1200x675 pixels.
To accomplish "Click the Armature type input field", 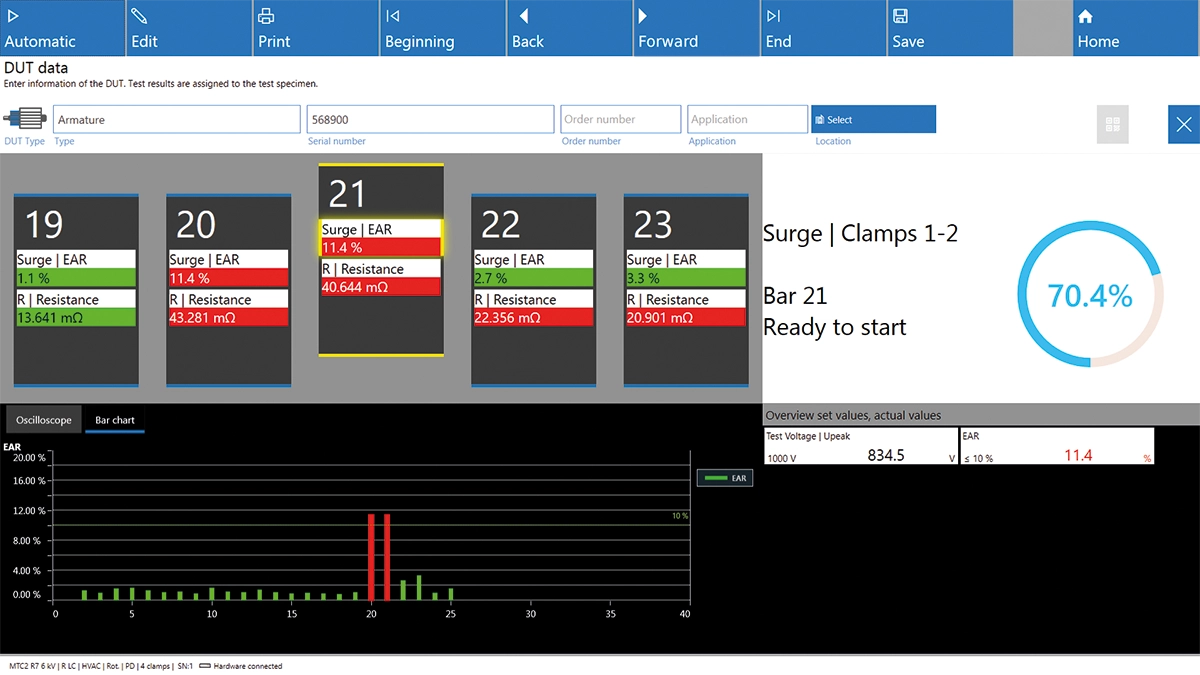I will [176, 120].
